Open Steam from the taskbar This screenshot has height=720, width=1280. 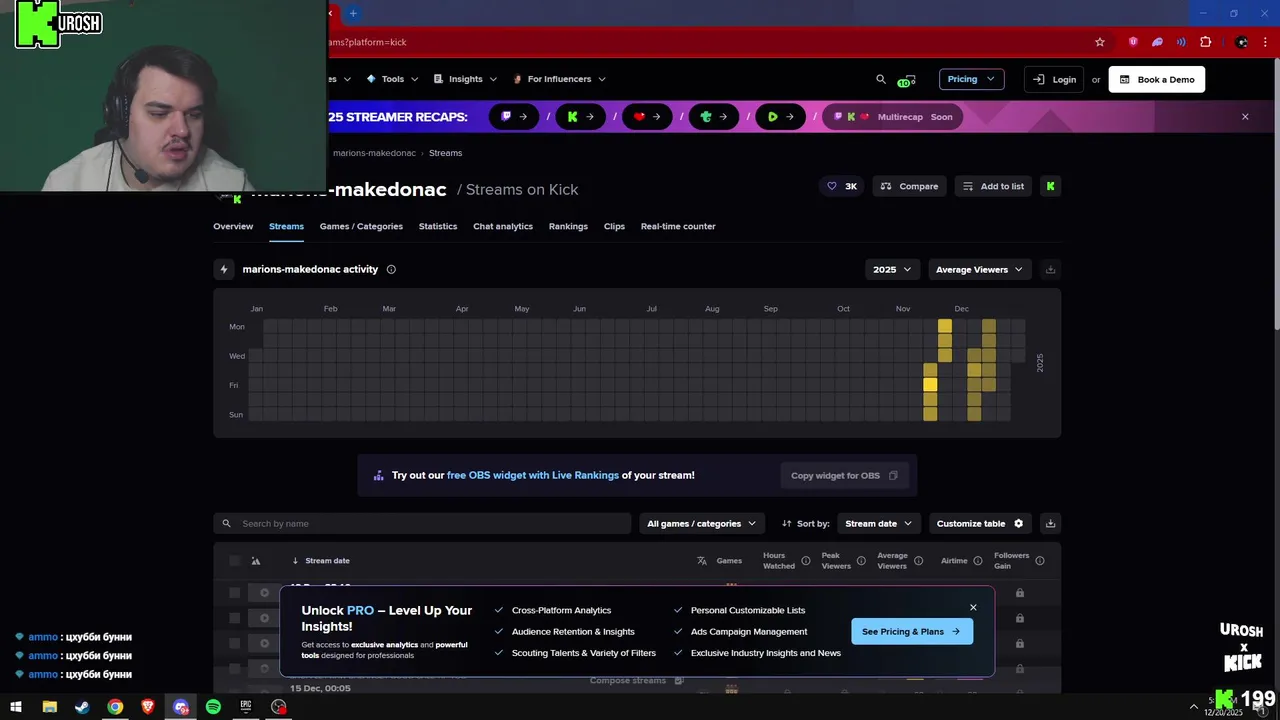[82, 707]
